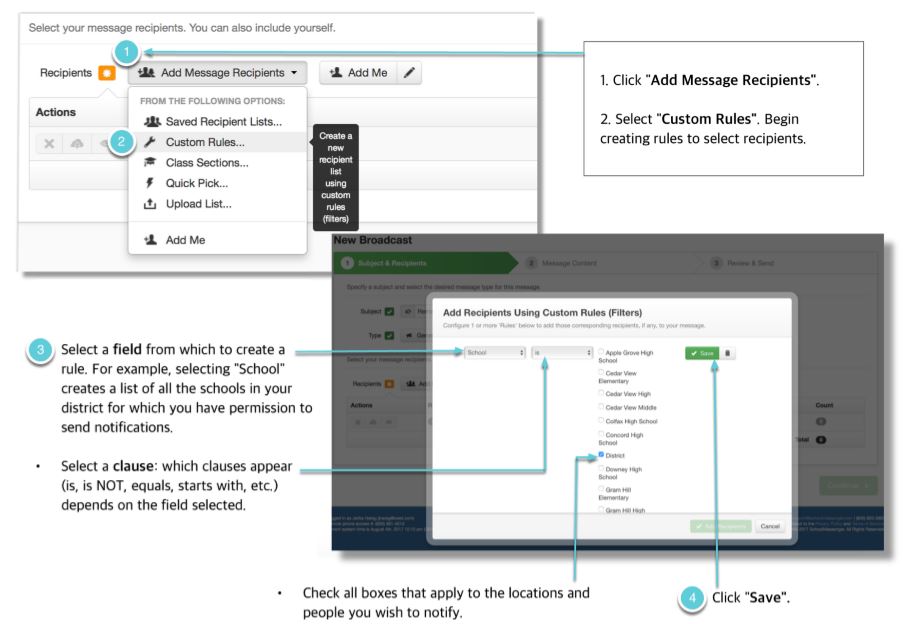Click the graduation cap Class Sections icon

coord(150,162)
